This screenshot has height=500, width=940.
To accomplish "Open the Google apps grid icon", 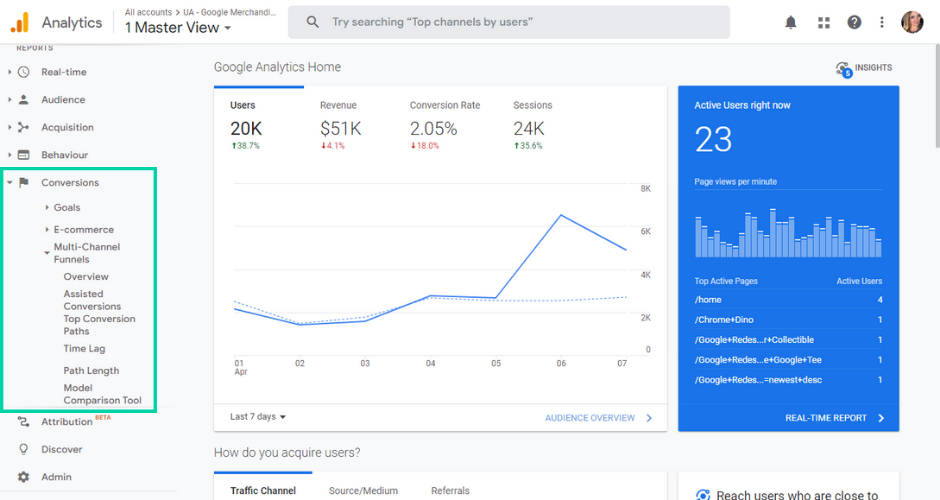I will pos(823,22).
